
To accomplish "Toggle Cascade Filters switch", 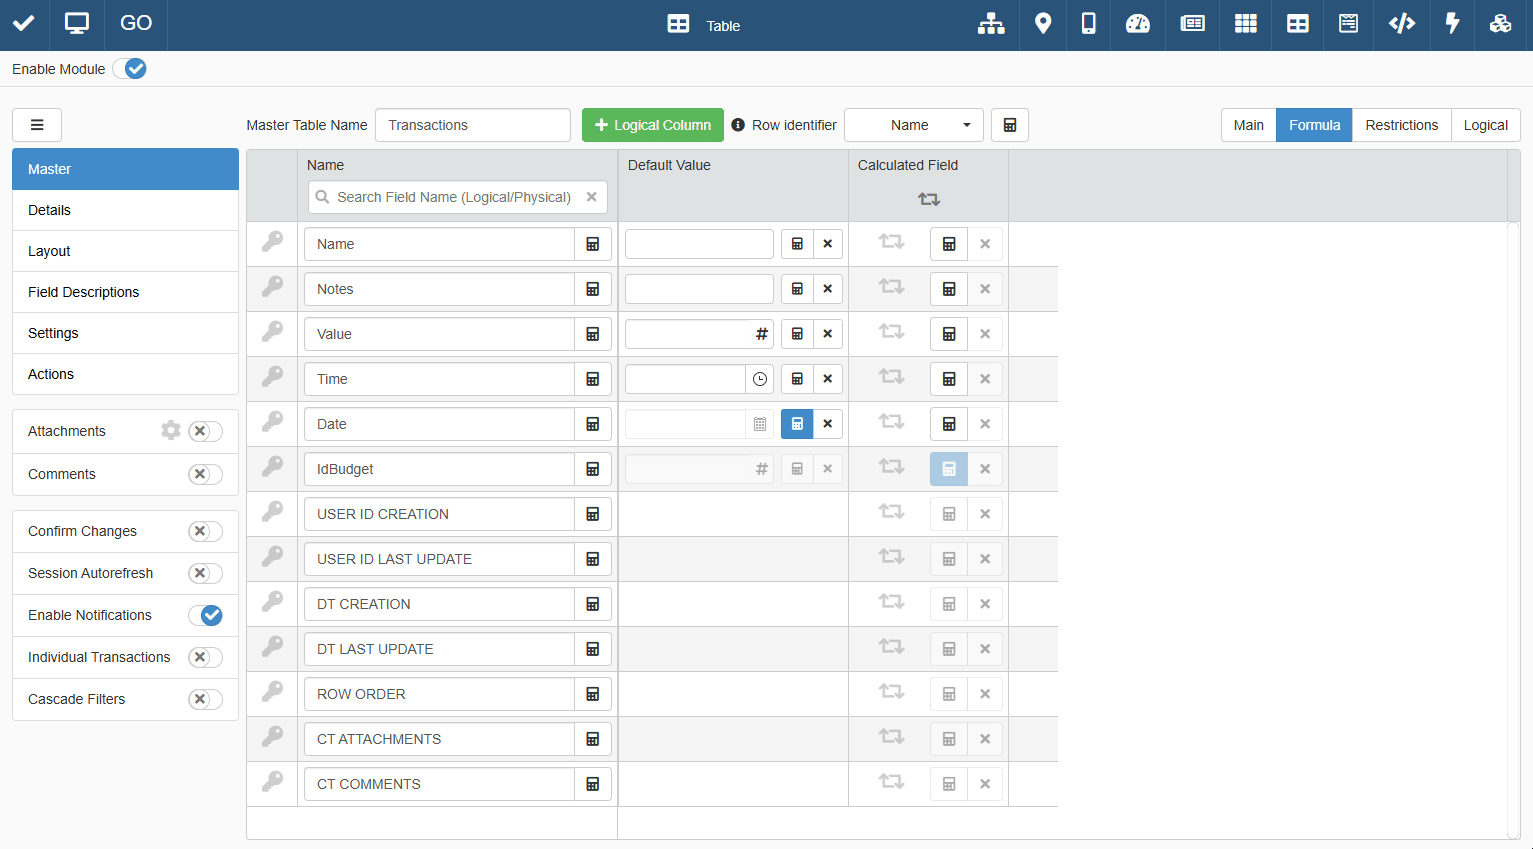I will coord(205,699).
